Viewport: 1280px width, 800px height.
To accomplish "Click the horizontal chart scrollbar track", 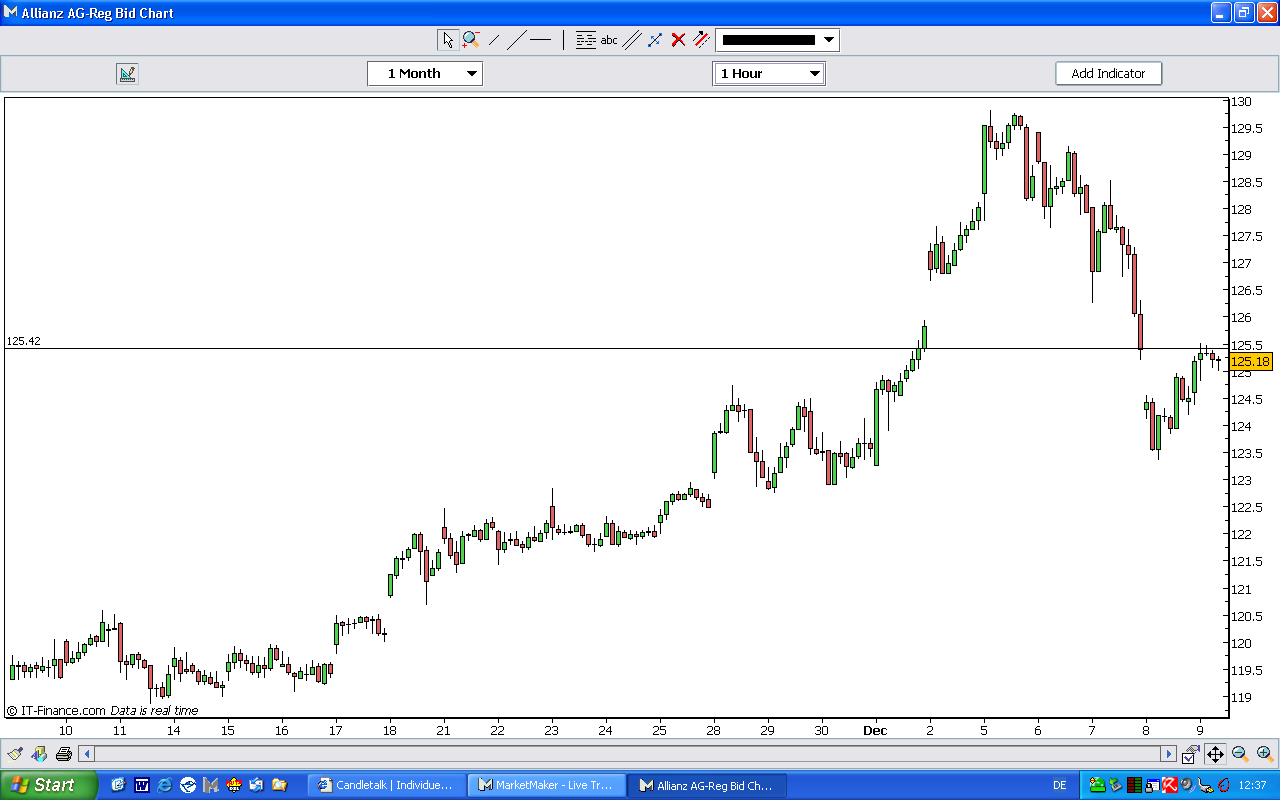I will click(x=627, y=754).
